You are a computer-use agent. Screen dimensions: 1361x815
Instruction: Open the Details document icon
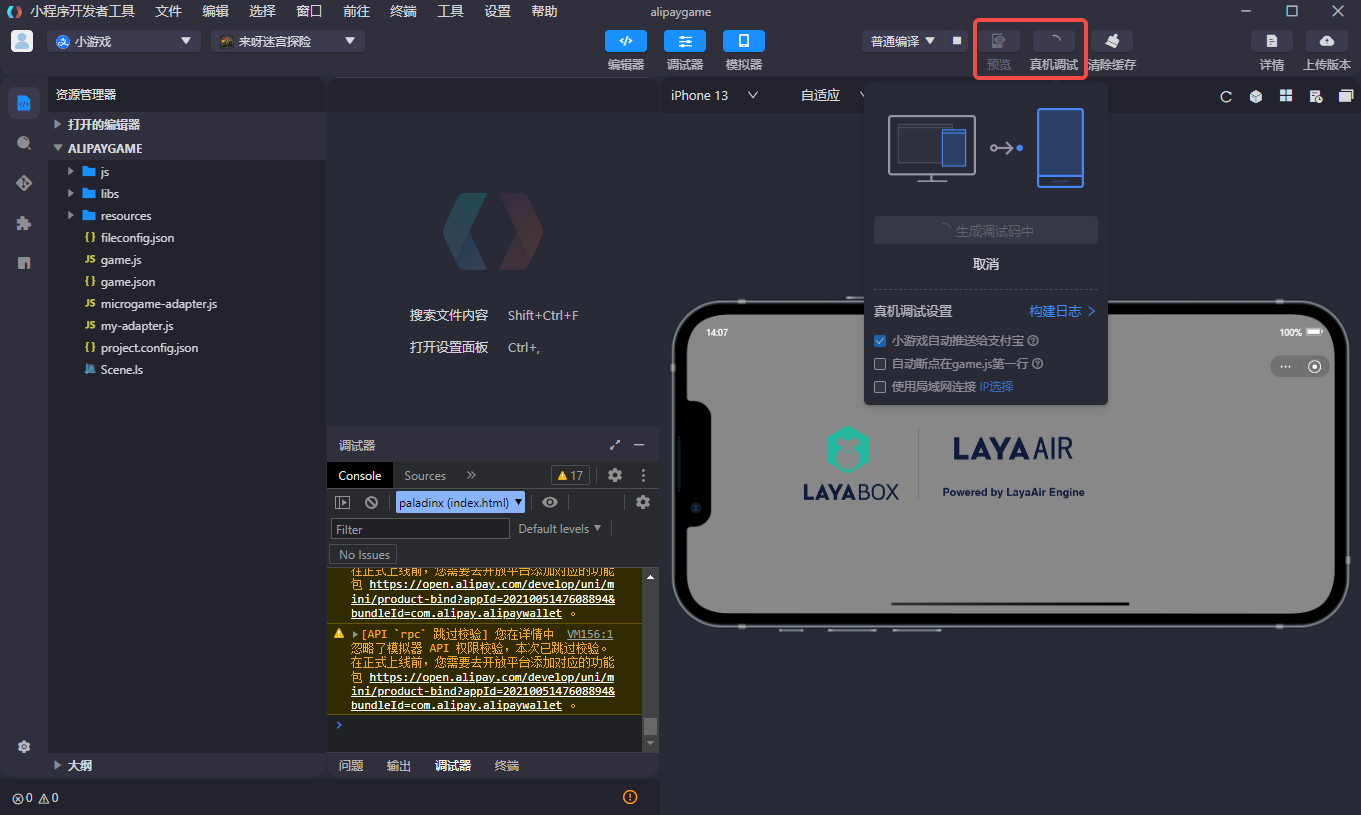tap(1271, 41)
